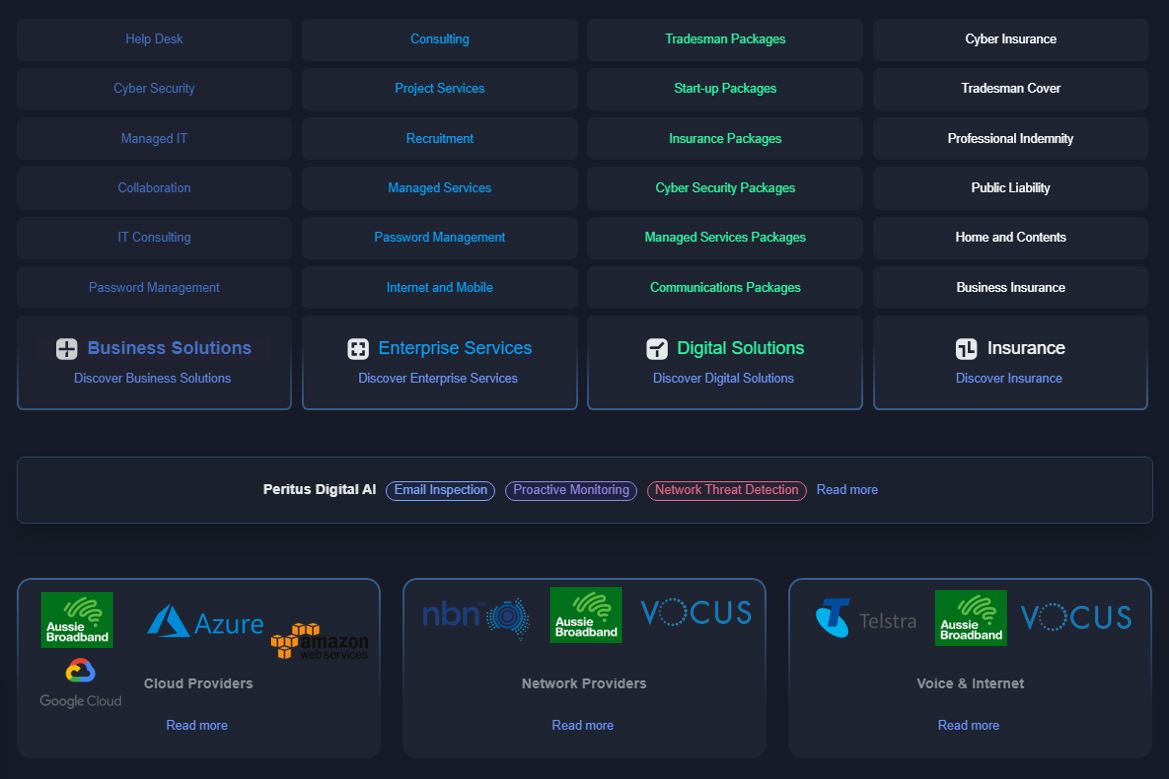Open Cyber Insurance
This screenshot has height=779, width=1169.
click(1011, 39)
